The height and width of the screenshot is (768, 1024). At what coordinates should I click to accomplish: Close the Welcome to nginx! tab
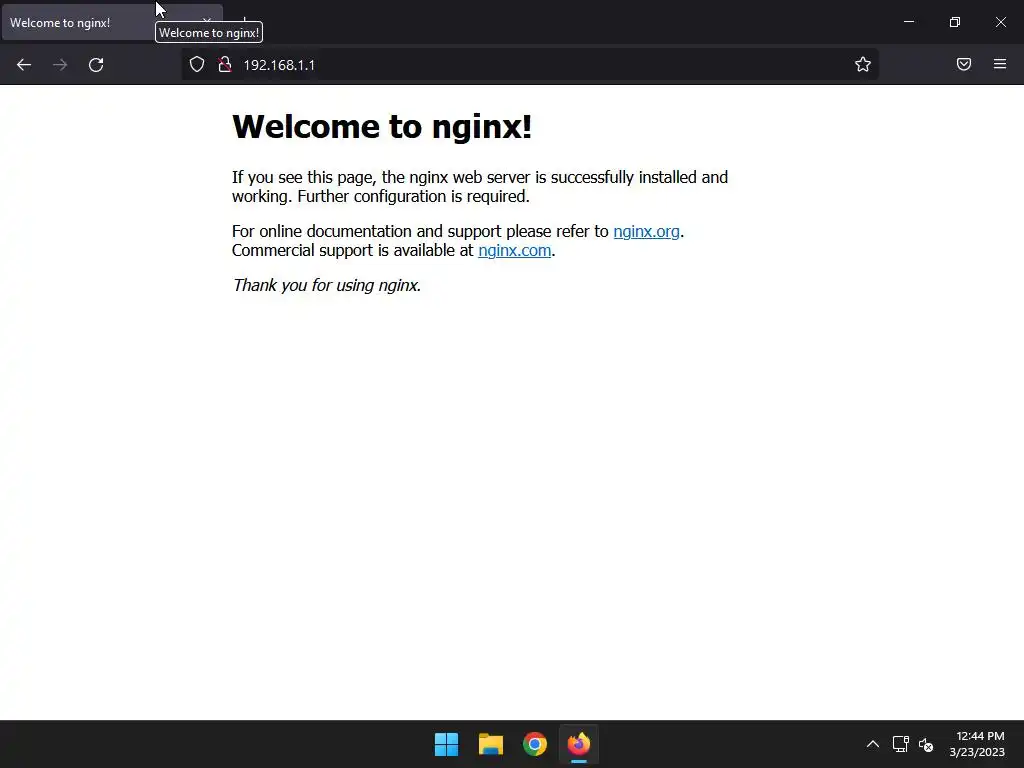(x=207, y=22)
